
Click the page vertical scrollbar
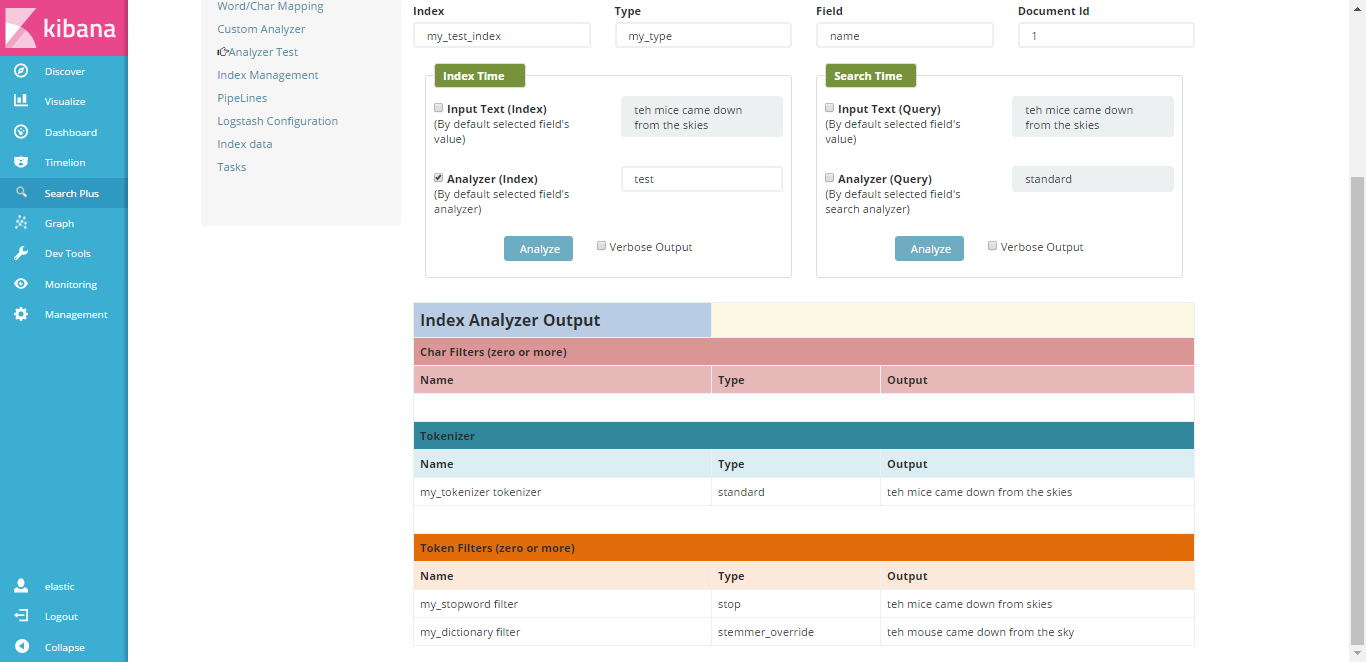click(x=1357, y=400)
